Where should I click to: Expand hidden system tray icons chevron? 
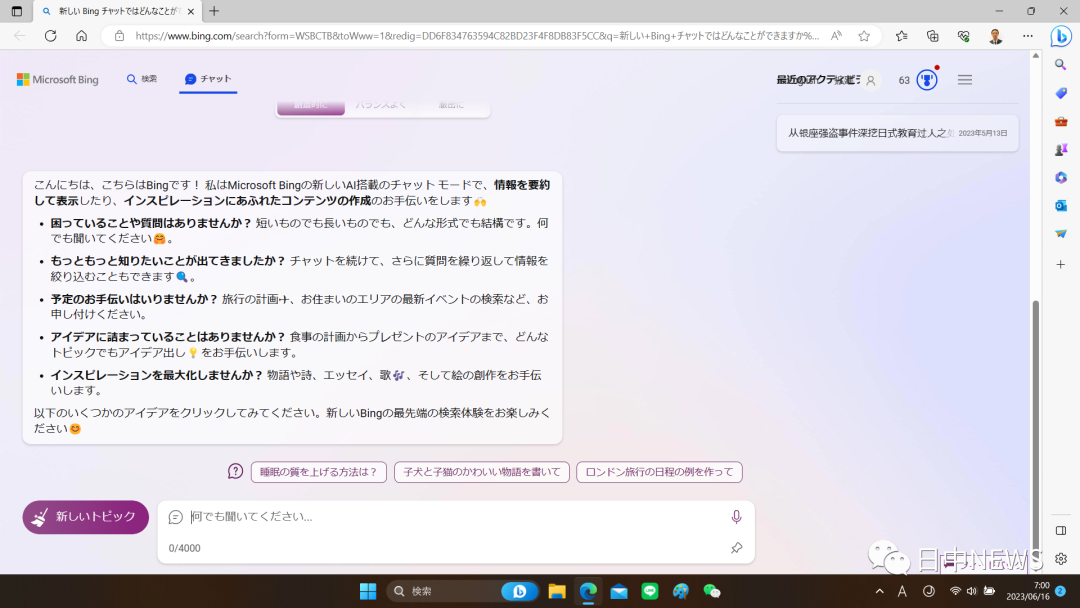pyautogui.click(x=880, y=591)
